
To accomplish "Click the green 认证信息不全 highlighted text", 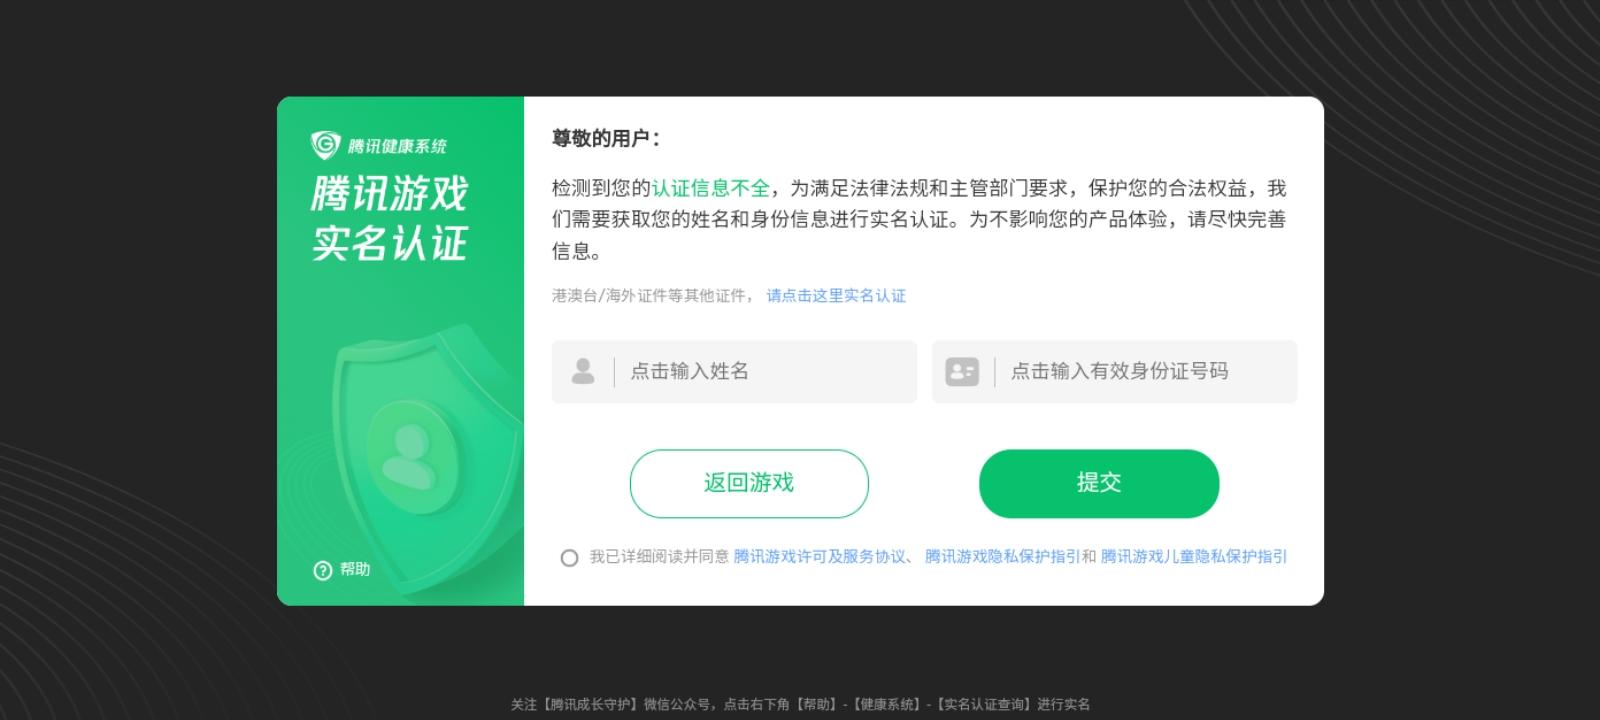I will coord(711,188).
